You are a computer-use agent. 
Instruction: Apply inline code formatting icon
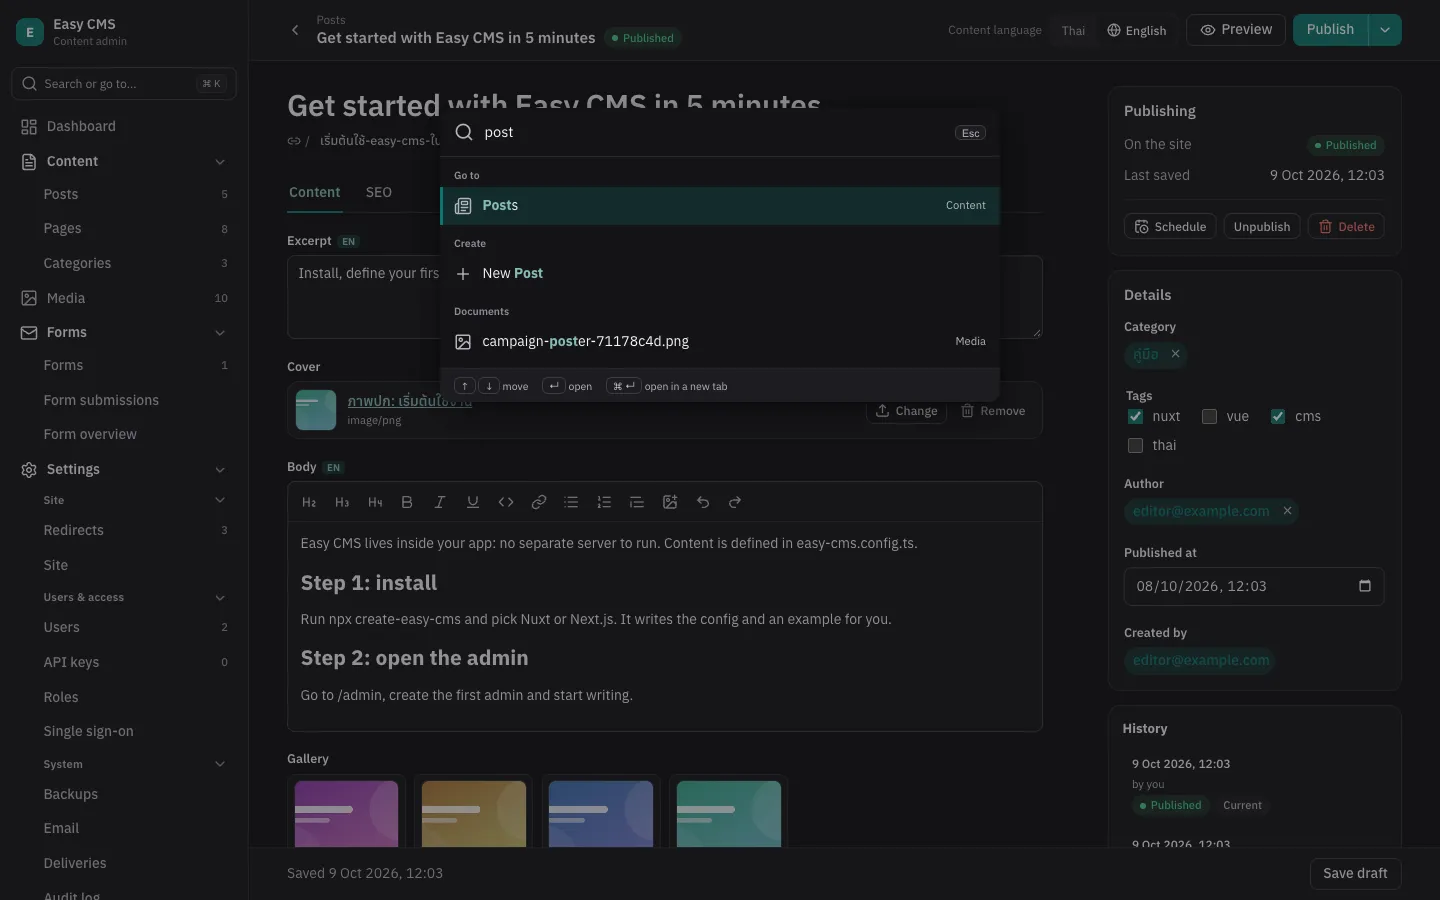point(506,502)
